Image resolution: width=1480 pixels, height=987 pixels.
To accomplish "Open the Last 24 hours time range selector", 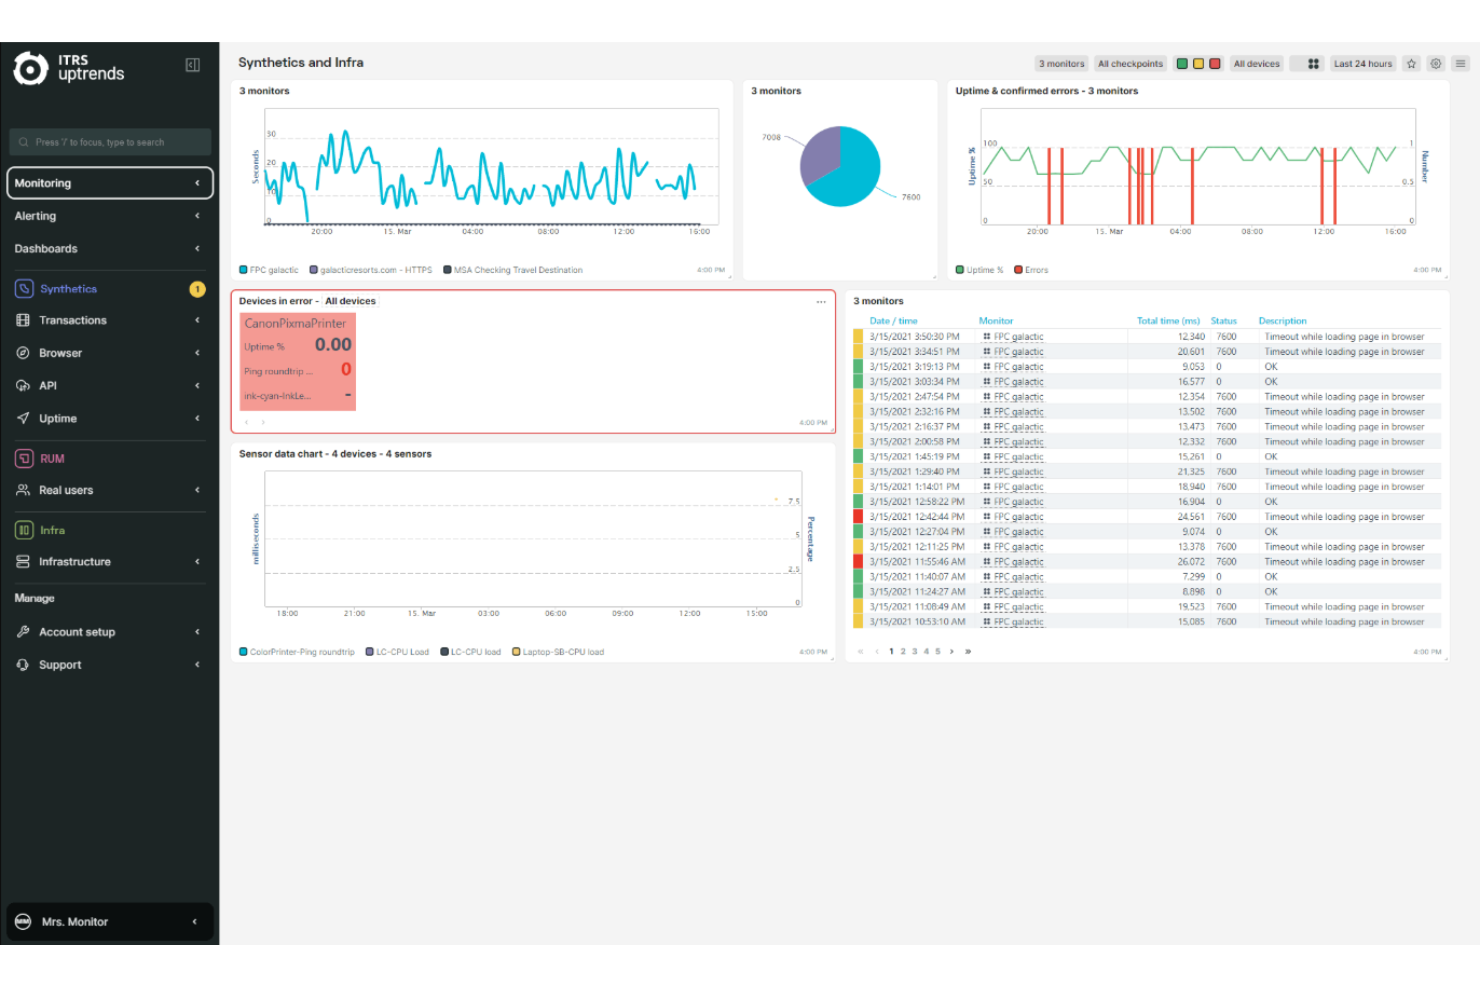I will [x=1363, y=63].
